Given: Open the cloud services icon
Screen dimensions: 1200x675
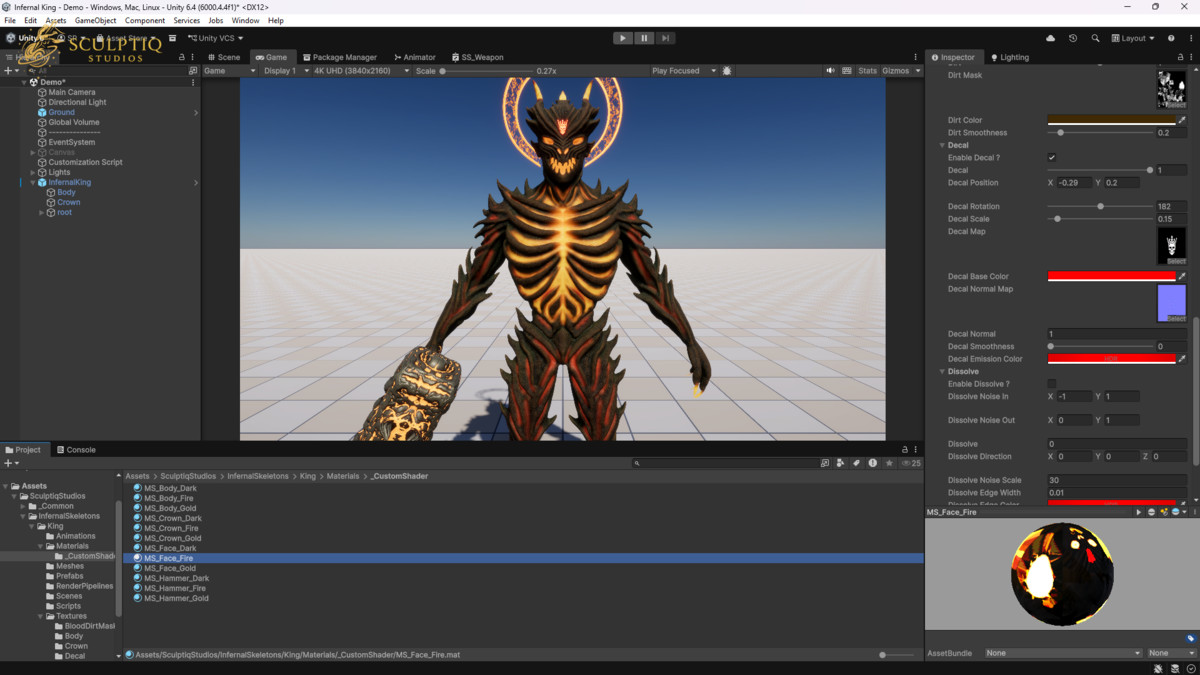Looking at the screenshot, I should click(x=1051, y=38).
